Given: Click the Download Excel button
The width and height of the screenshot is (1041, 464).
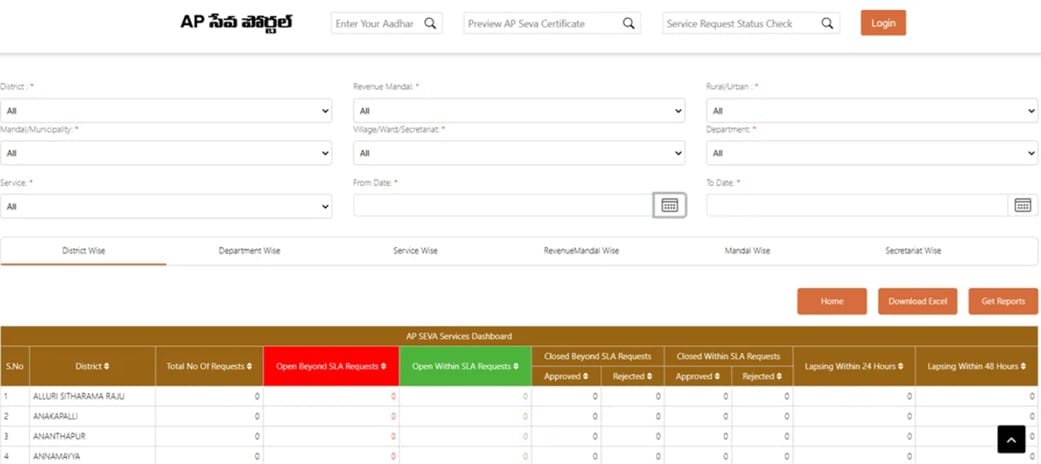Looking at the screenshot, I should [917, 301].
